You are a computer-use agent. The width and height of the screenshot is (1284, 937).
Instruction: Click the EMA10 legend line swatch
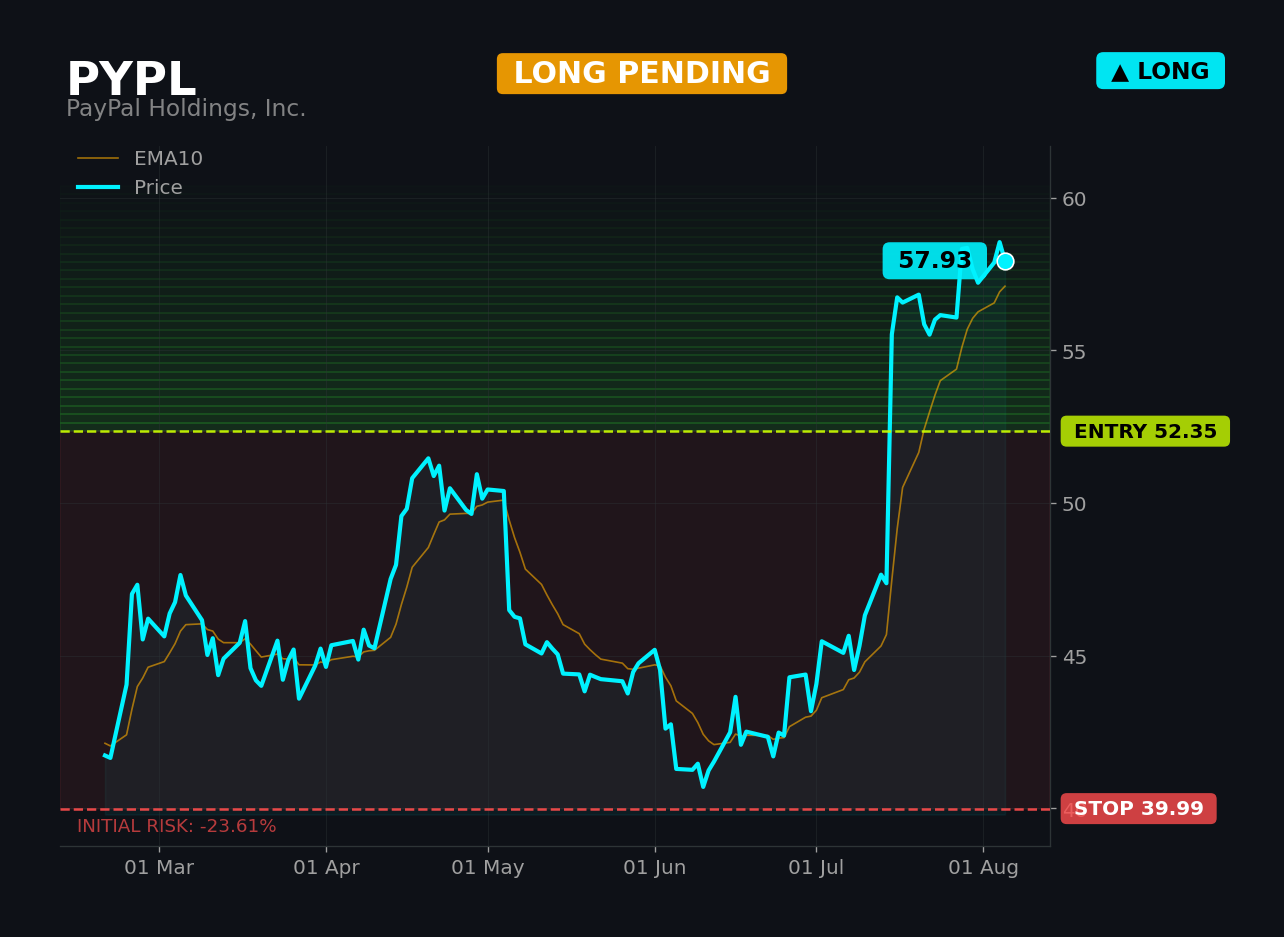[x=98, y=159]
